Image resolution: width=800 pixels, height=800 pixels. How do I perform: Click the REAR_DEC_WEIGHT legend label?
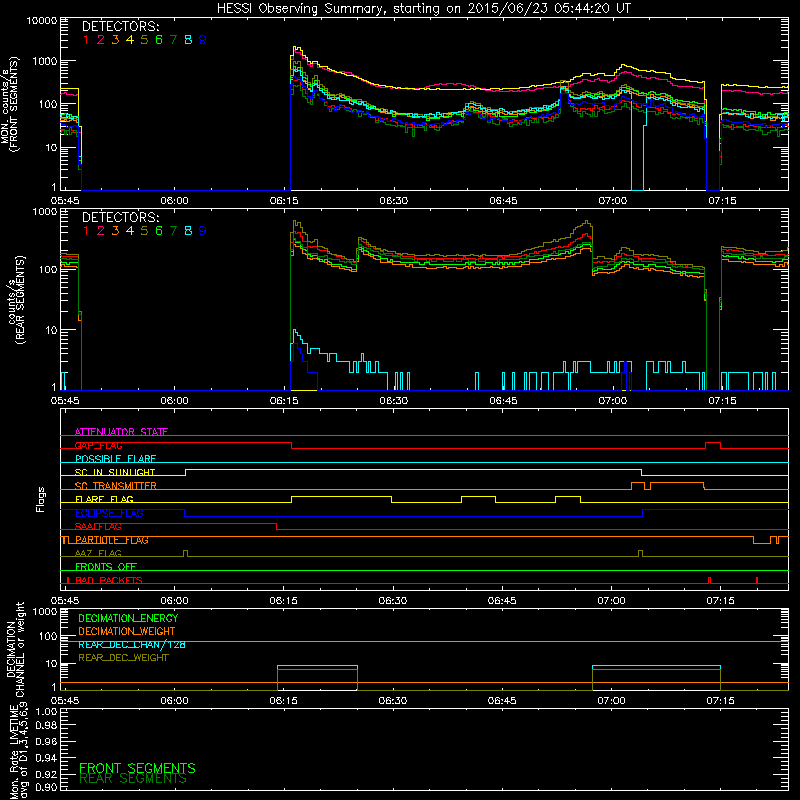123,658
